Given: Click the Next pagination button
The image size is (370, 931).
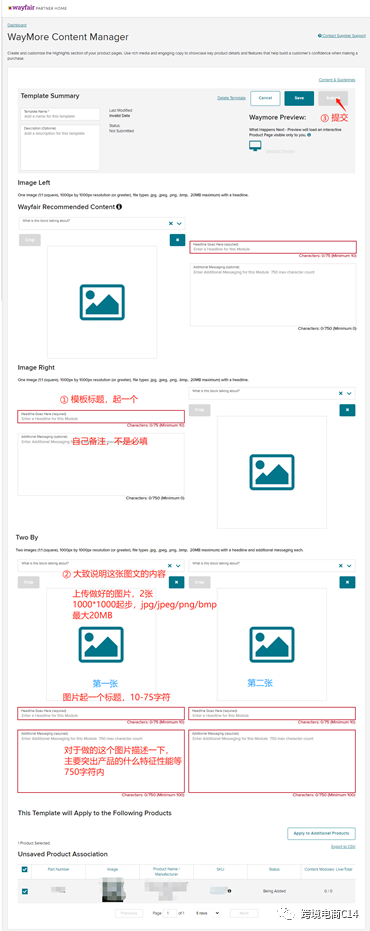Looking at the screenshot, I should [x=243, y=912].
